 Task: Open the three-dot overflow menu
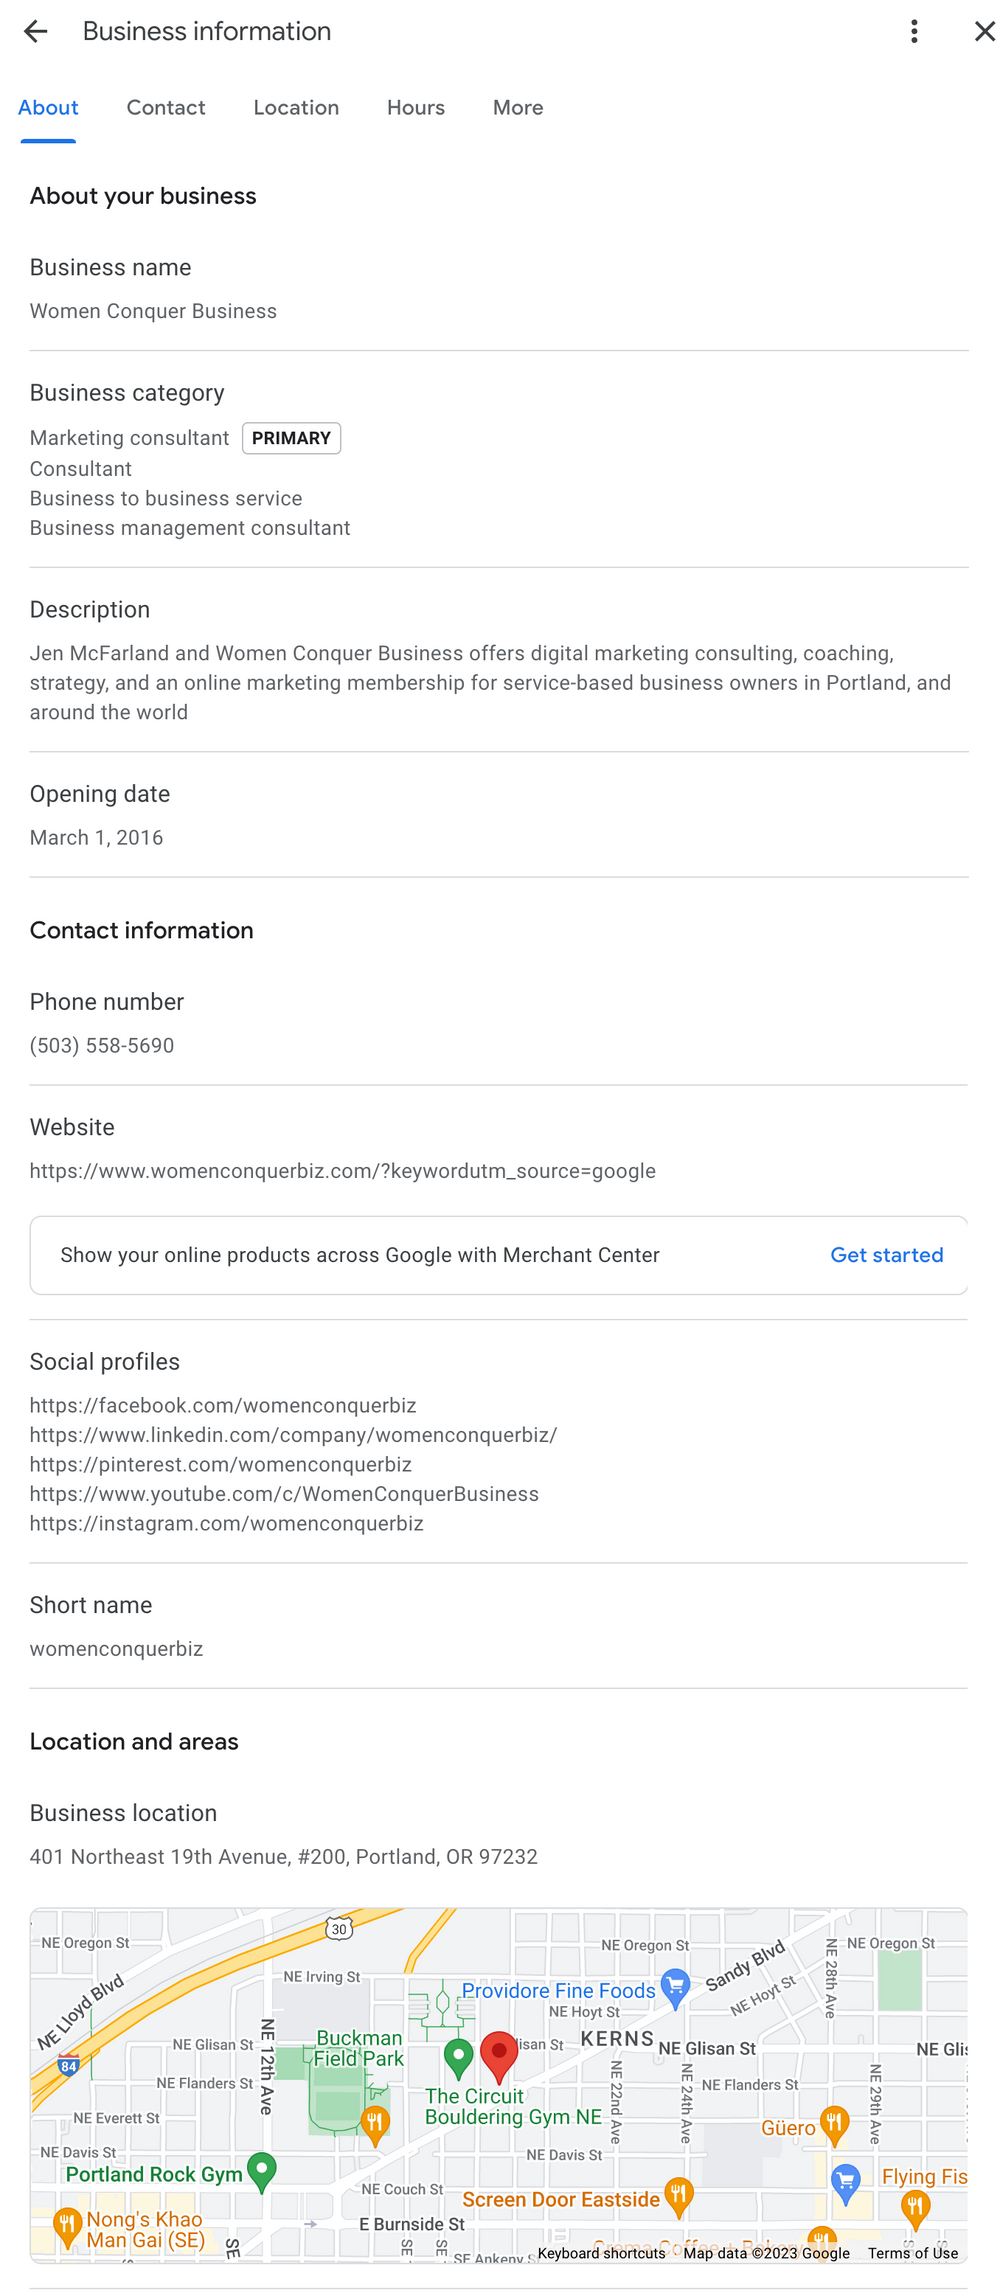(x=914, y=31)
